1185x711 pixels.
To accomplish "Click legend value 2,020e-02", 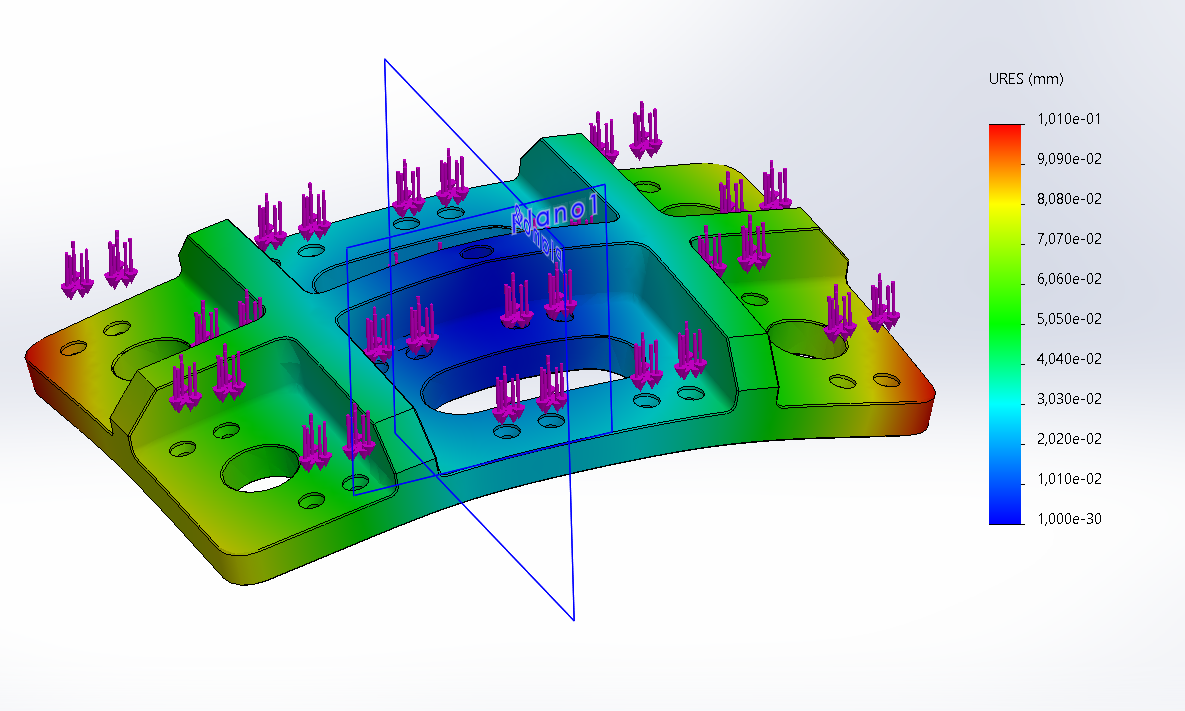I will coord(1069,439).
